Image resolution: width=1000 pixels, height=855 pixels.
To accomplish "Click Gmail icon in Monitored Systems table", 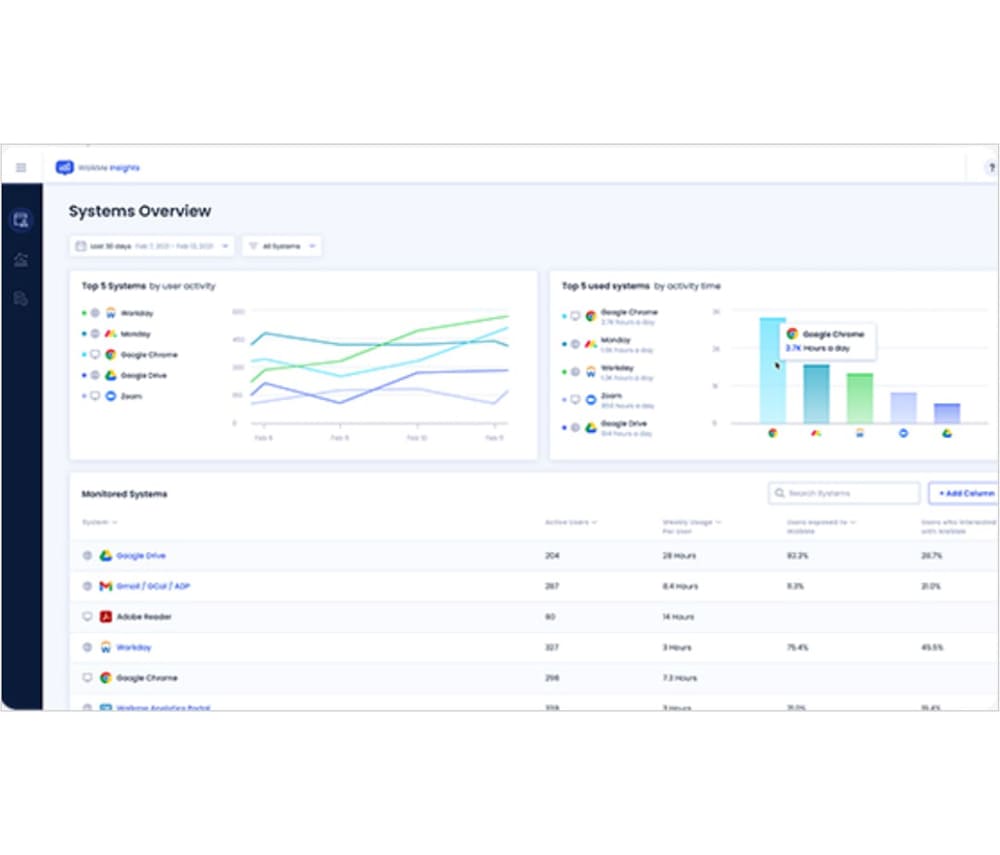I will pyautogui.click(x=105, y=586).
